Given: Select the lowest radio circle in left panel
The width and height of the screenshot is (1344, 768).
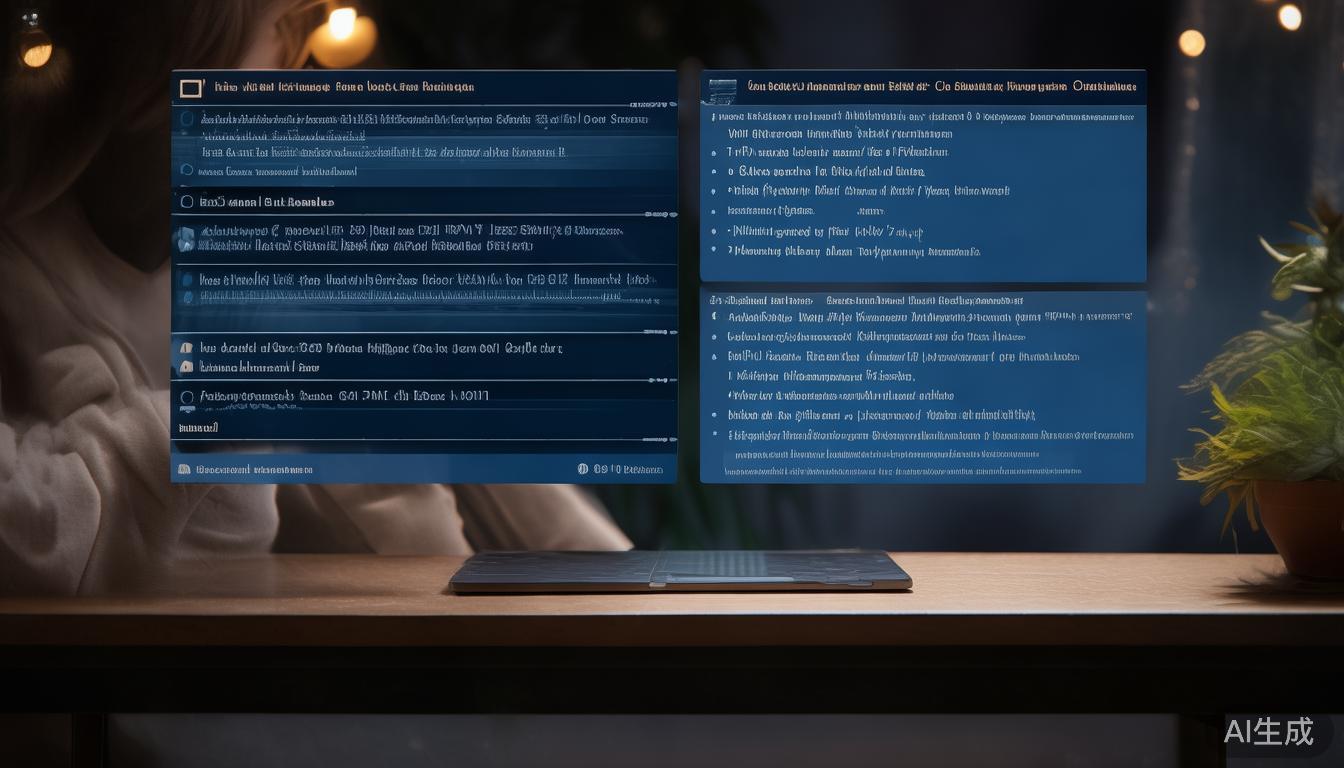Looking at the screenshot, I should pos(186,397).
